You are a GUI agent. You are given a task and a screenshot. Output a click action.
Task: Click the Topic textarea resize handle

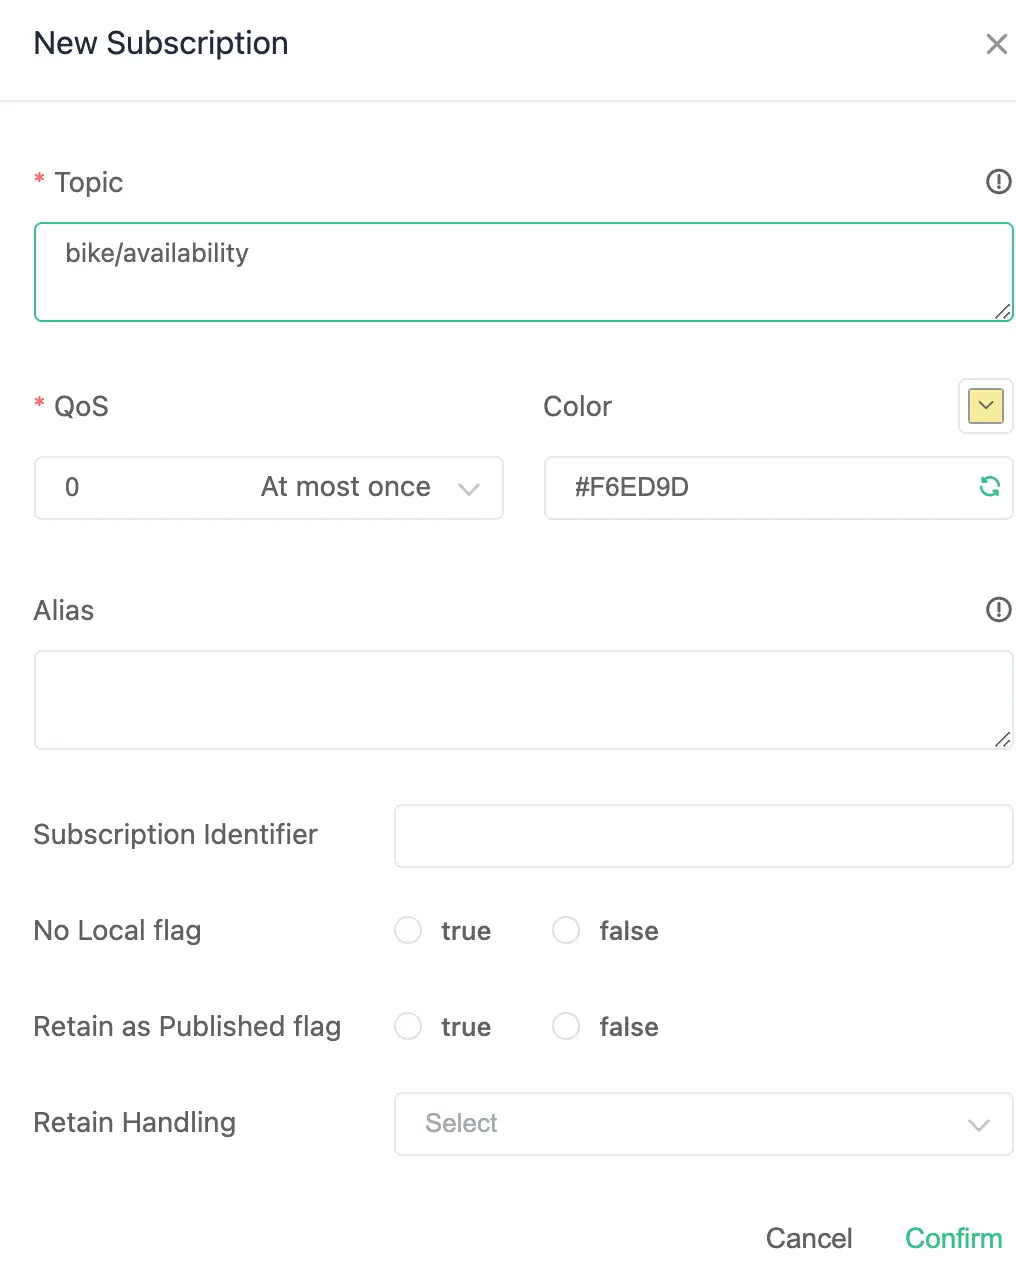coord(1002,311)
